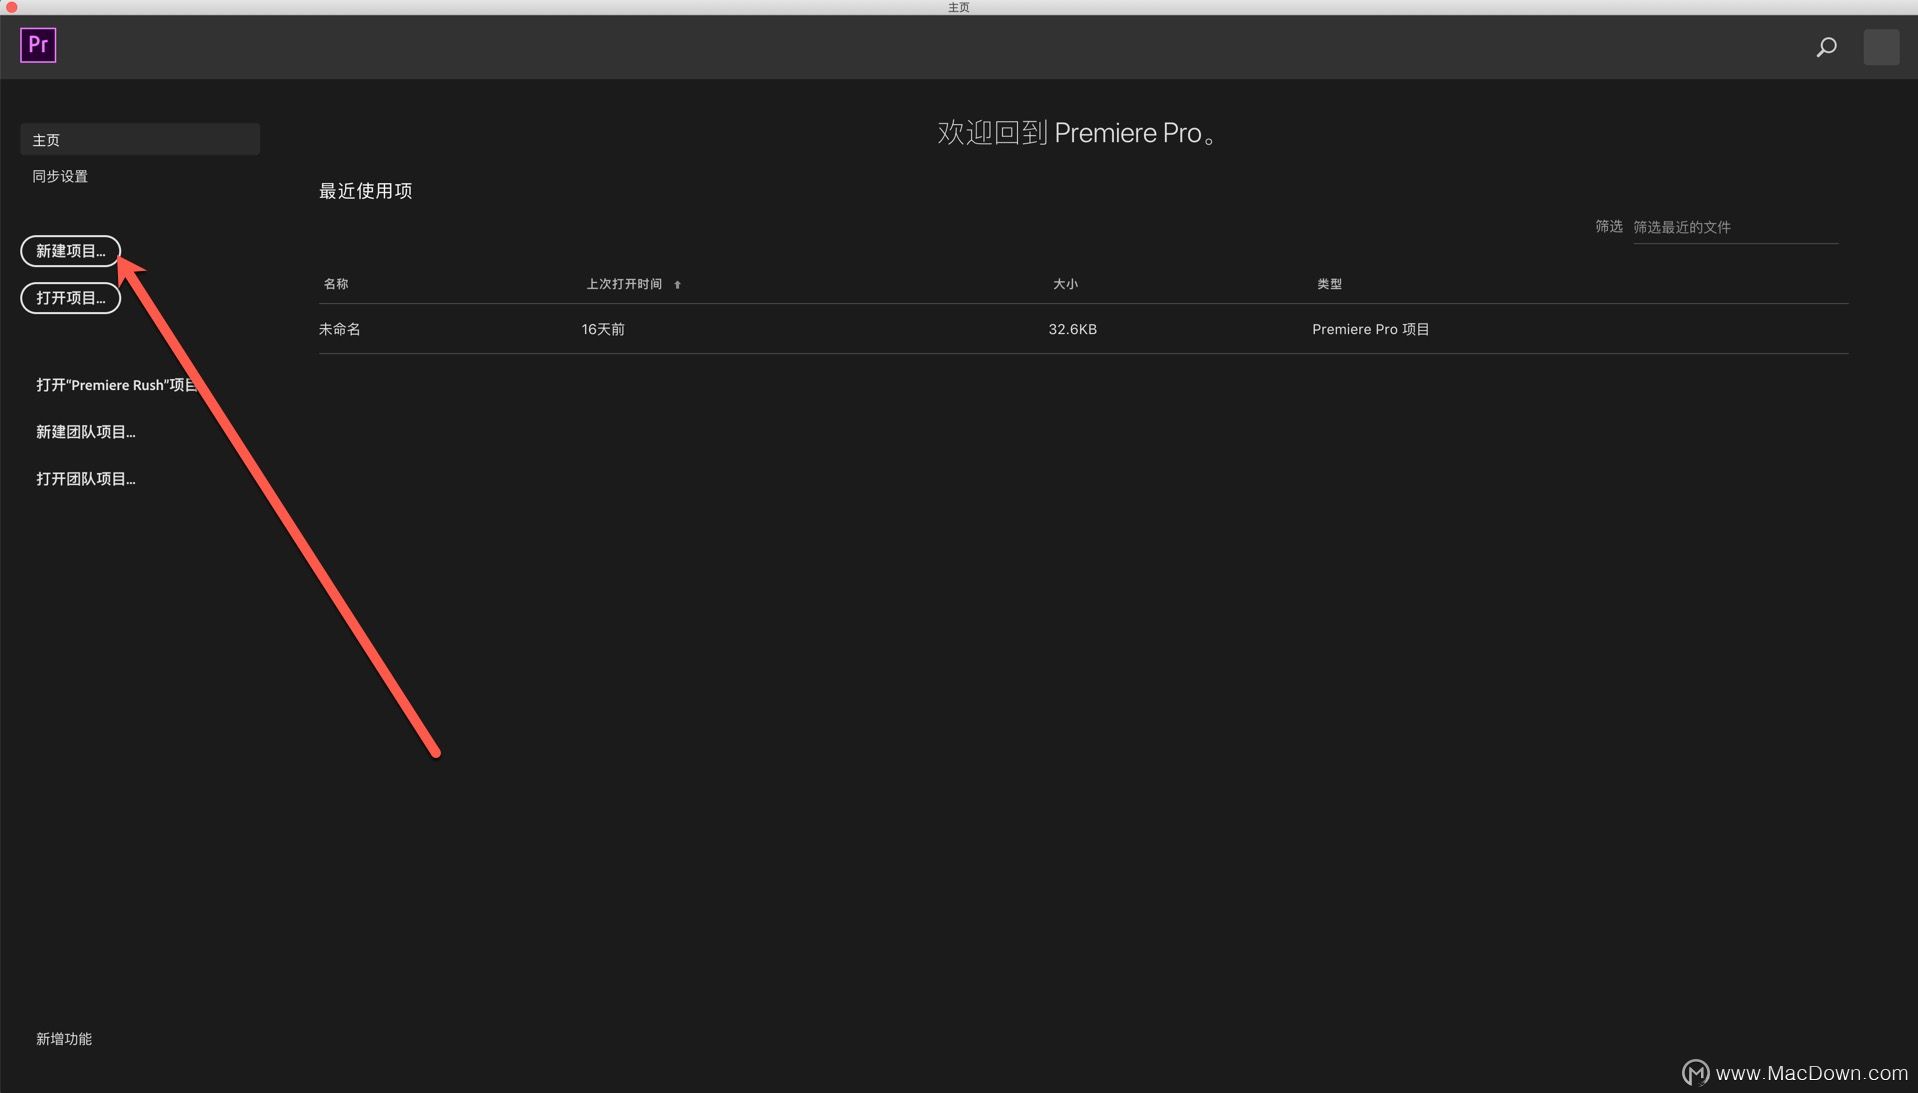Sort by the 大小 column header
This screenshot has width=1918, height=1093.
(1065, 284)
